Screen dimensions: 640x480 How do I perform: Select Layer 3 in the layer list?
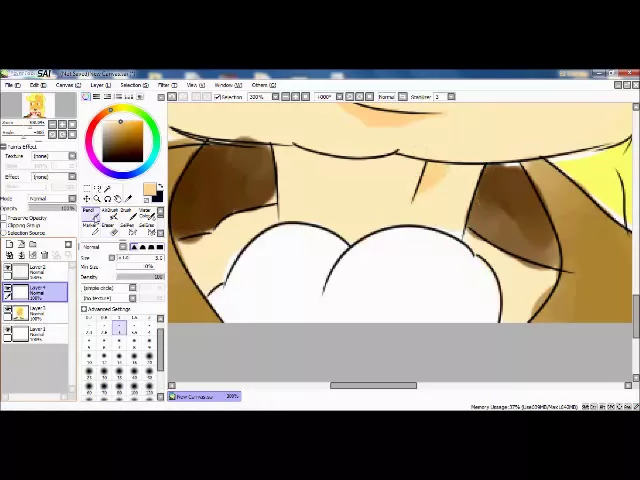point(40,311)
